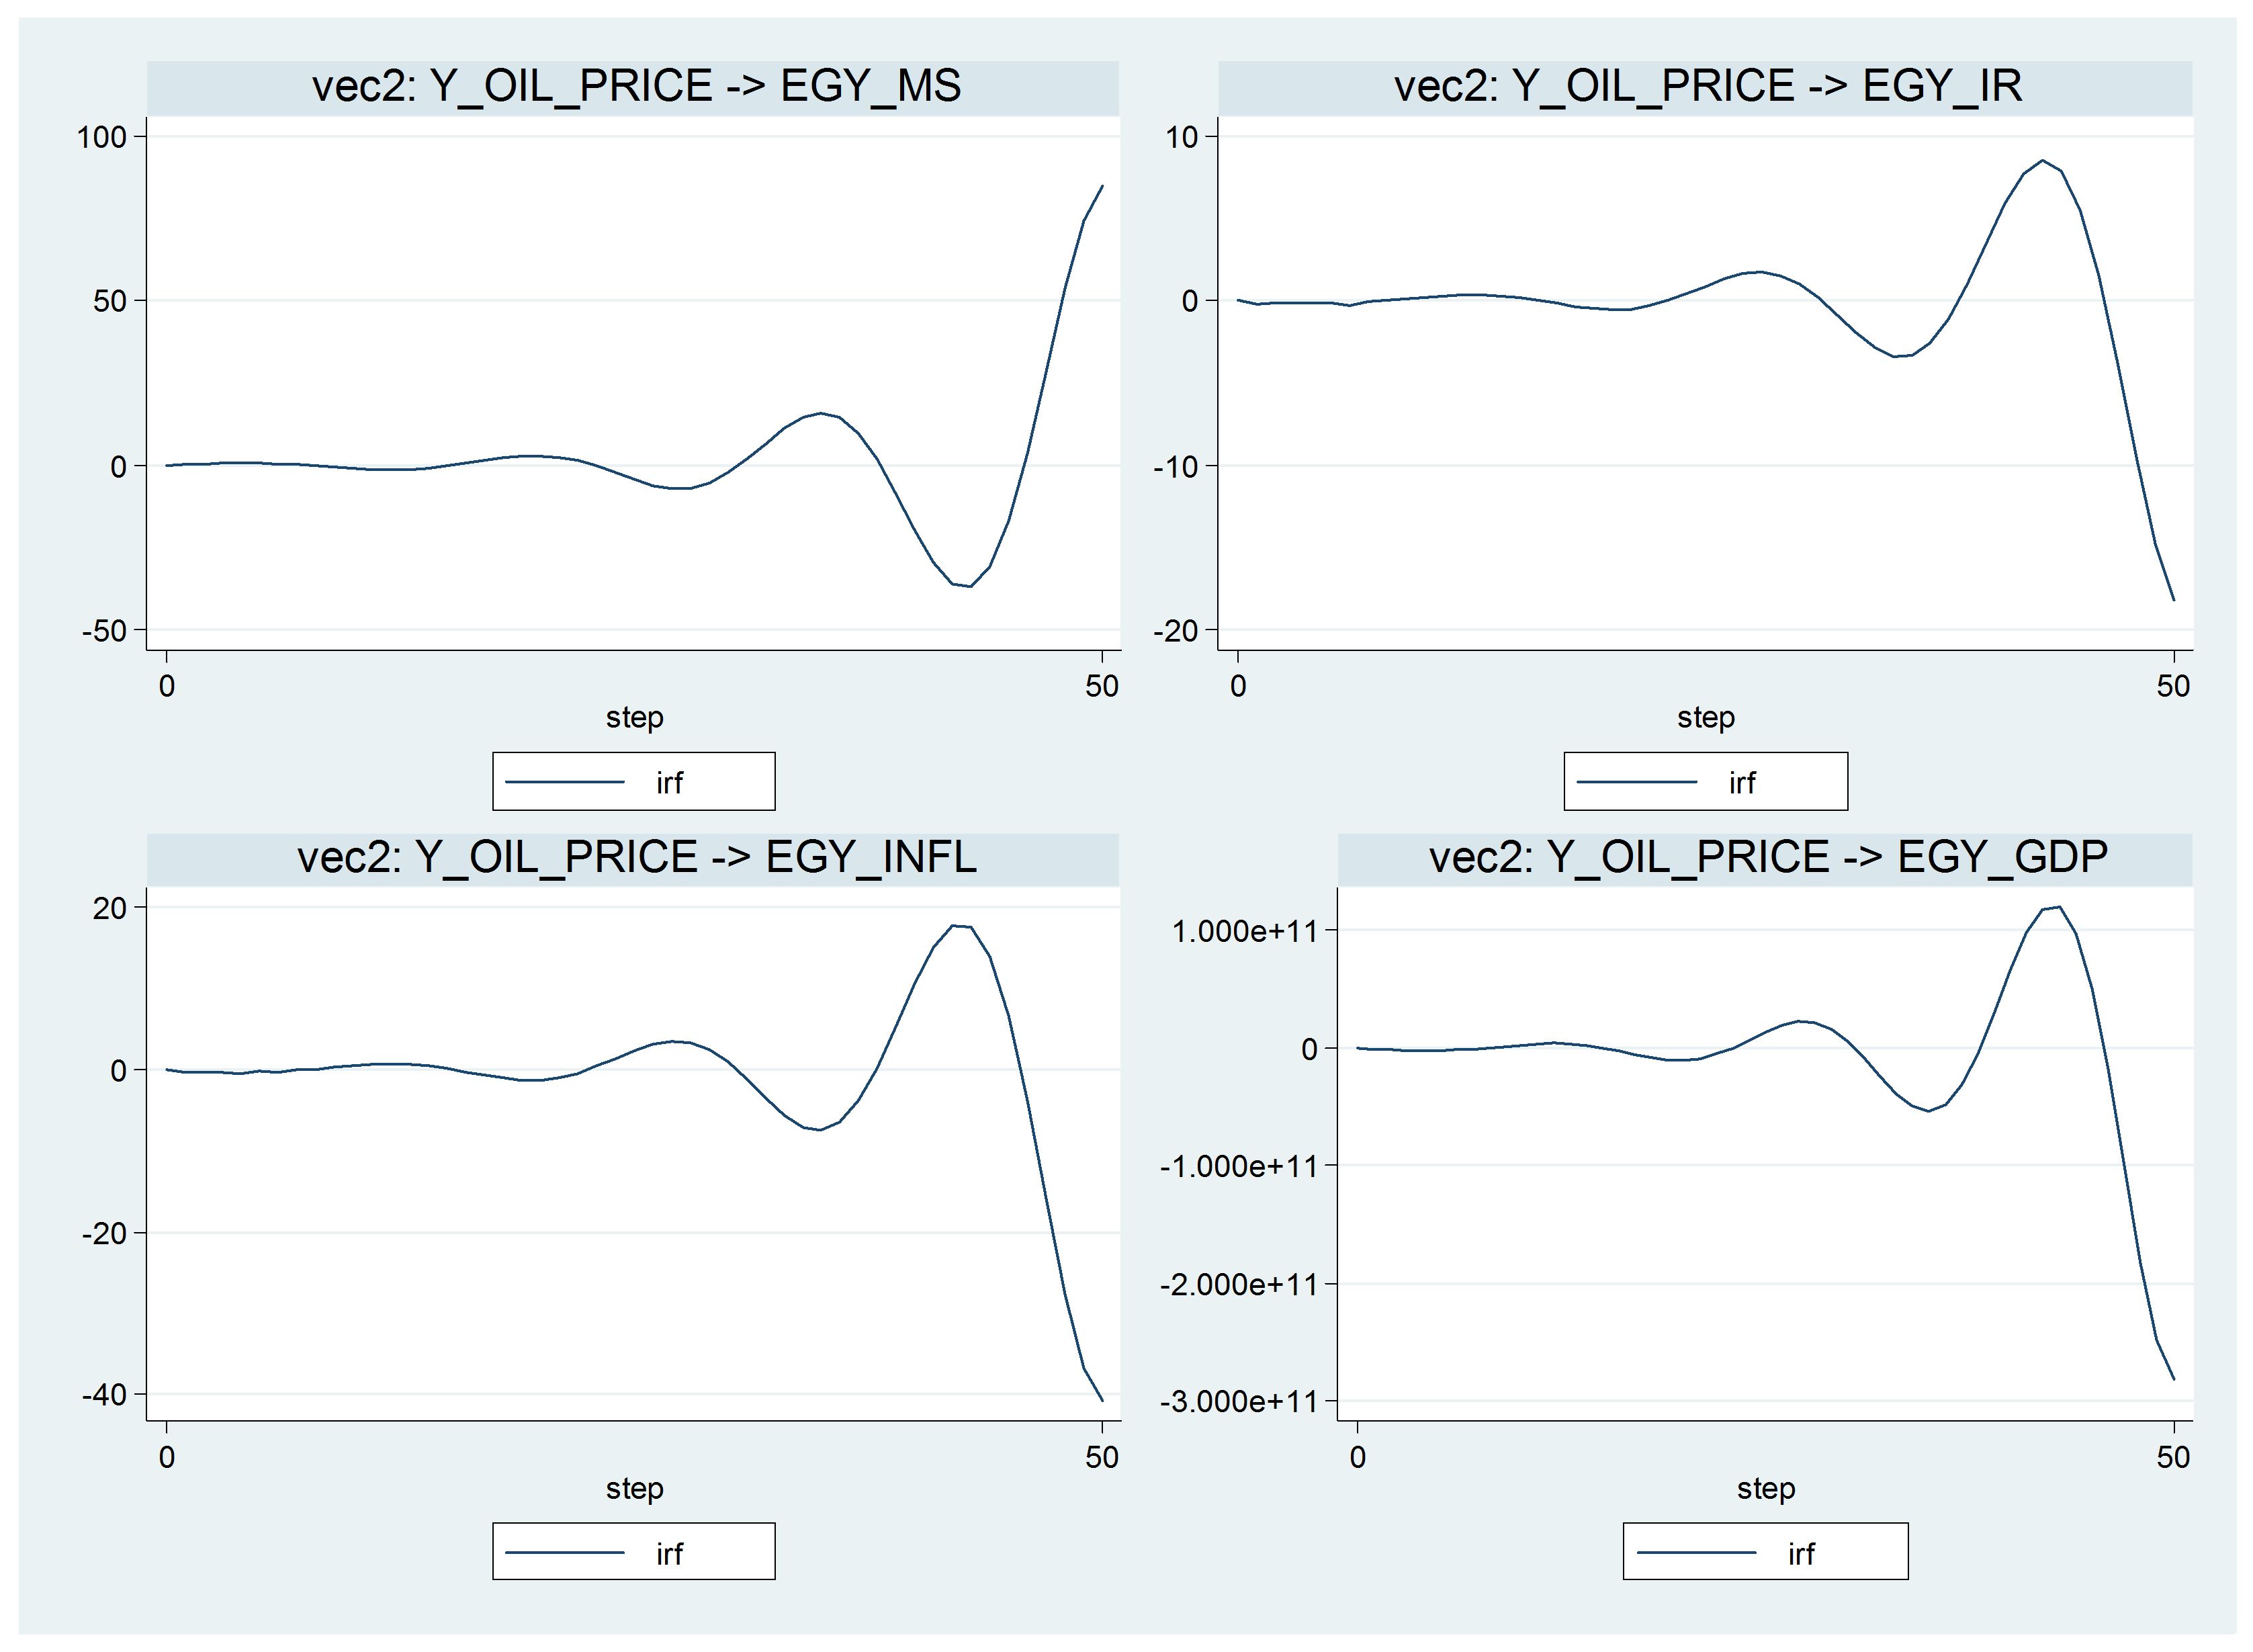Image resolution: width=2253 pixels, height=1652 pixels.
Task: Select the step axis title below EGY_GDP
Action: (1766, 1489)
